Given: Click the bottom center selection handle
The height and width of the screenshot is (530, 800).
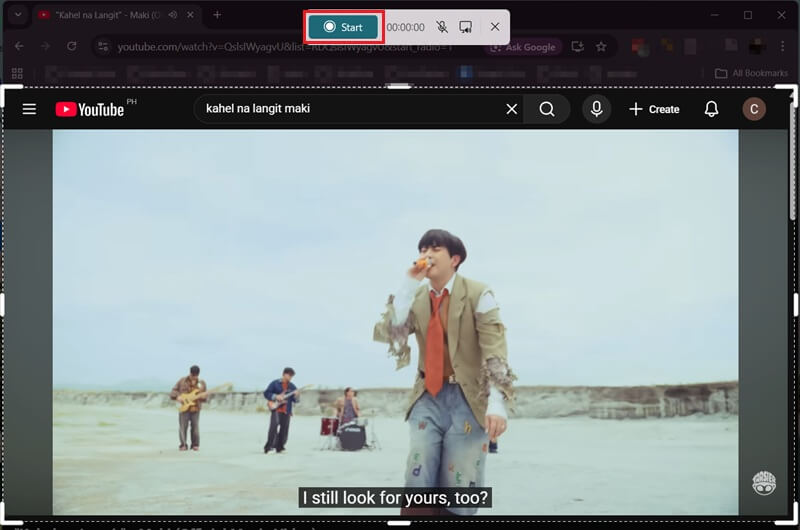Looking at the screenshot, I should 399,522.
